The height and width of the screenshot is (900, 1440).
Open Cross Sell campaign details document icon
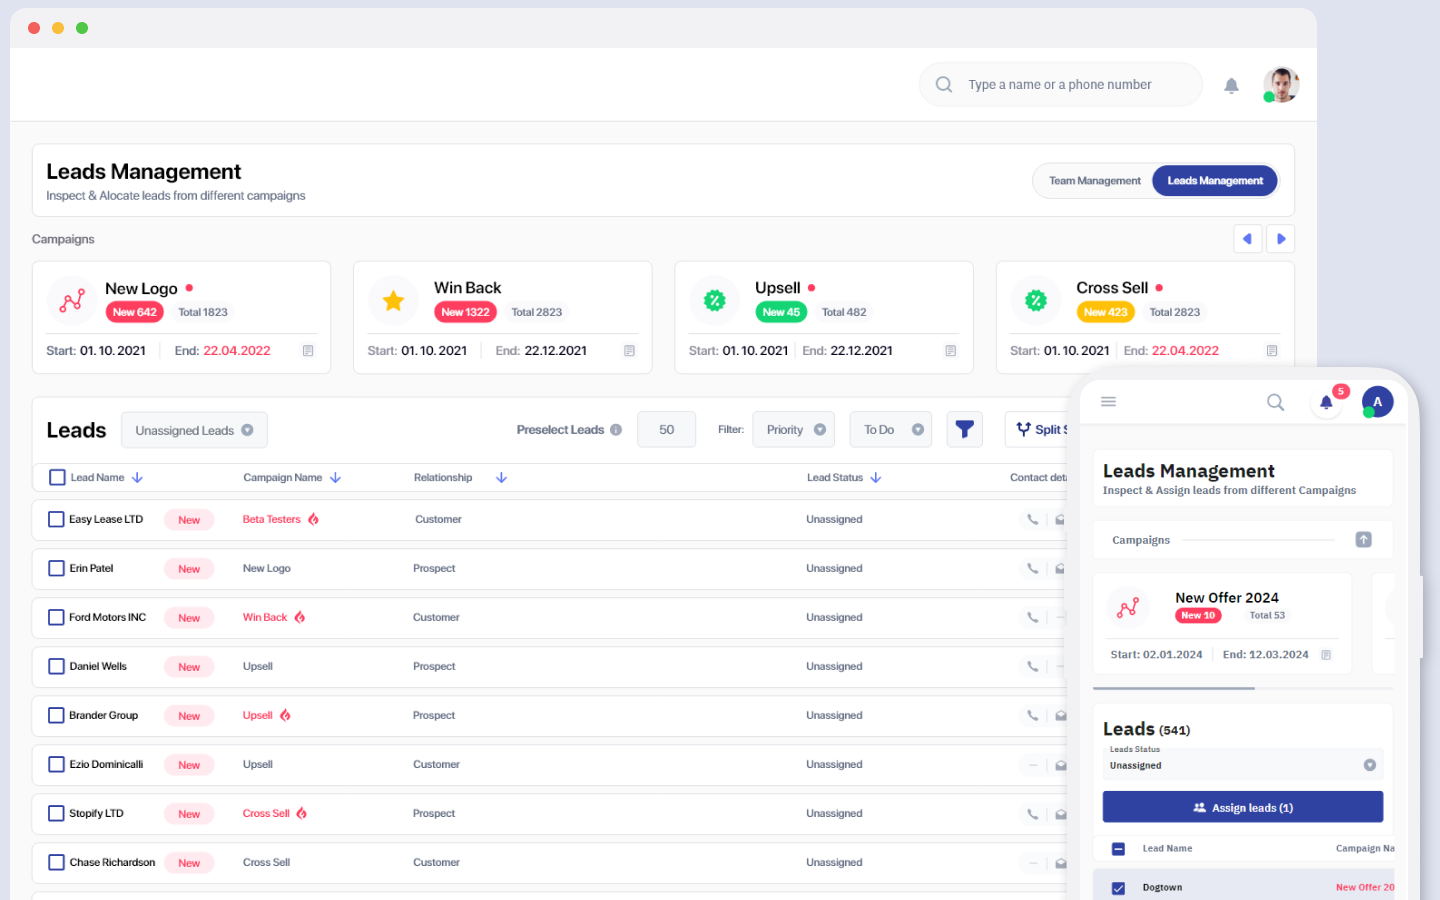(1272, 351)
